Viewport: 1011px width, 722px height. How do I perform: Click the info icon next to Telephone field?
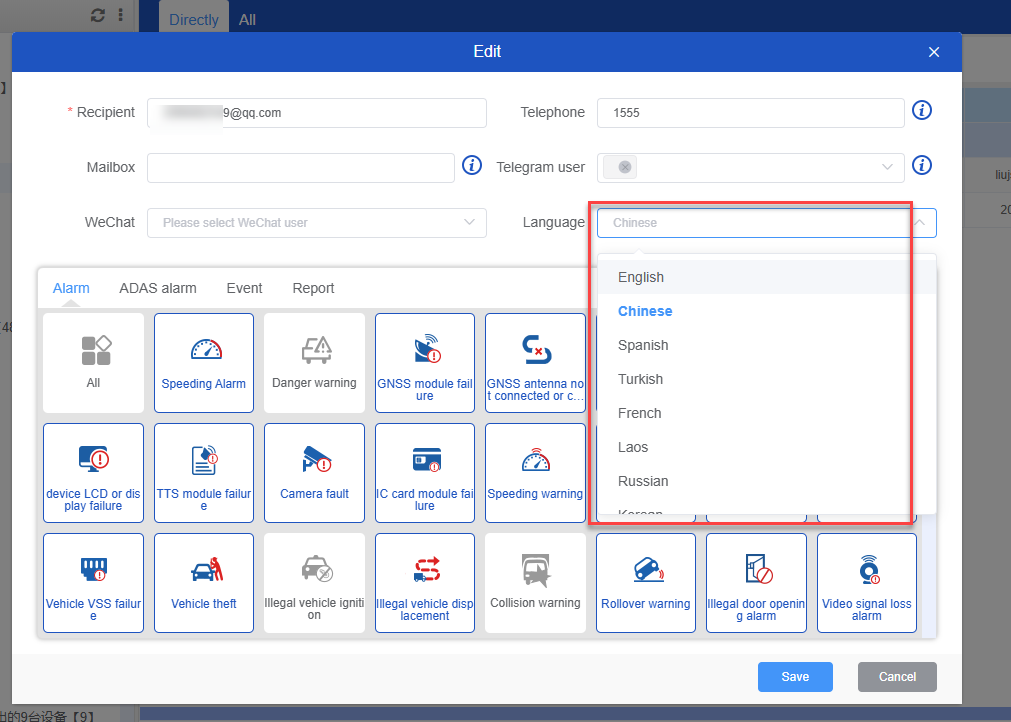922,111
